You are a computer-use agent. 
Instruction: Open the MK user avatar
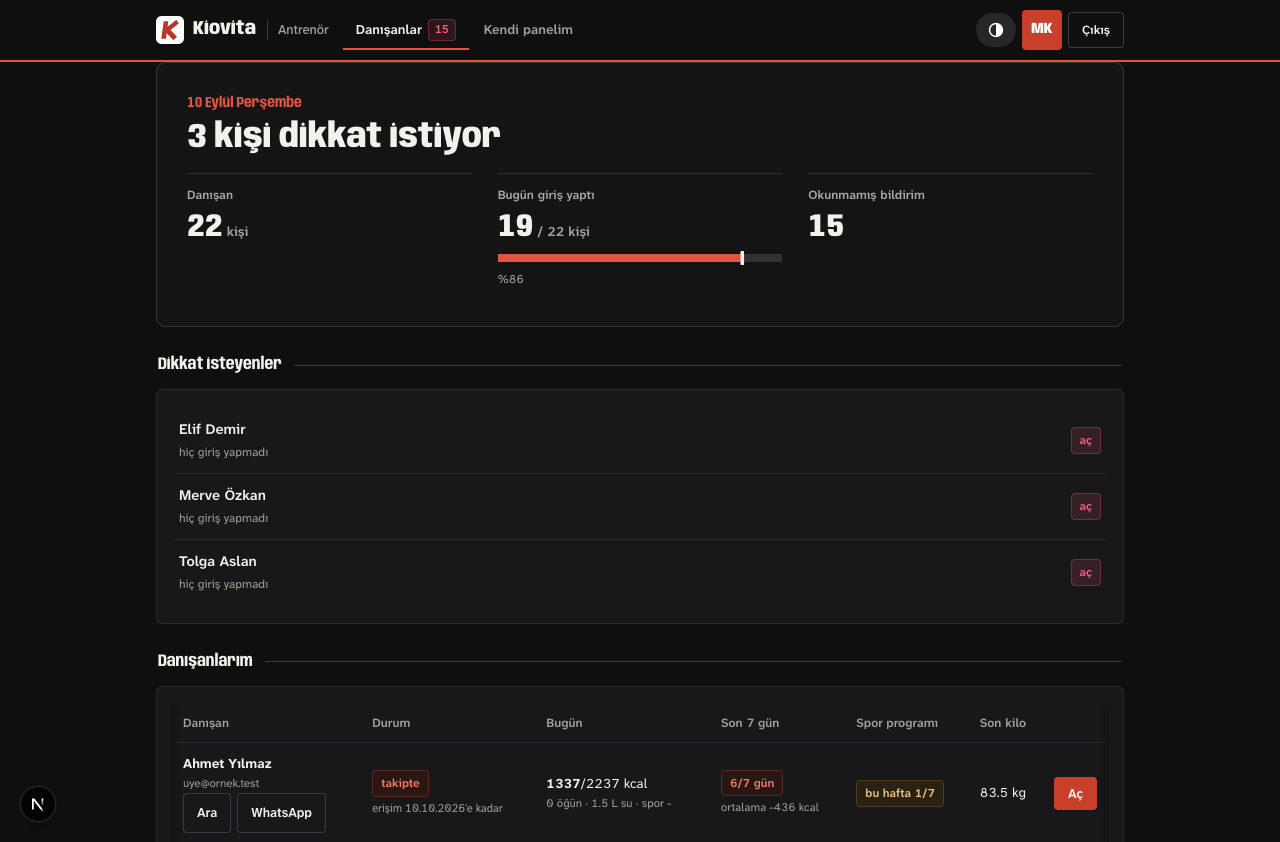click(x=1042, y=30)
